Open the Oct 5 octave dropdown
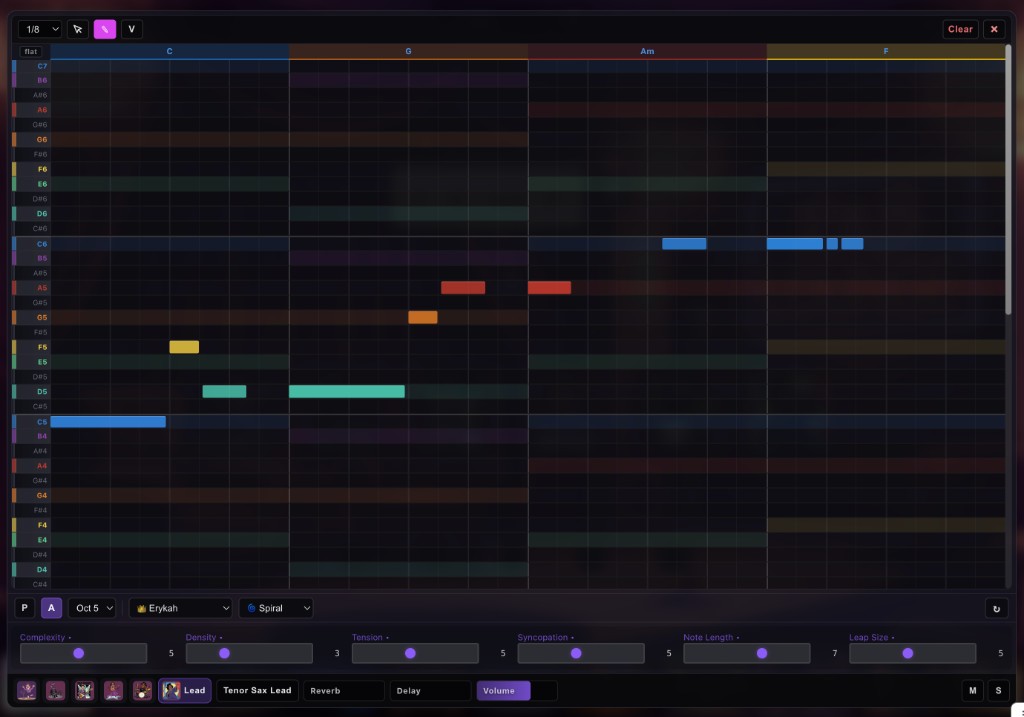 (92, 608)
